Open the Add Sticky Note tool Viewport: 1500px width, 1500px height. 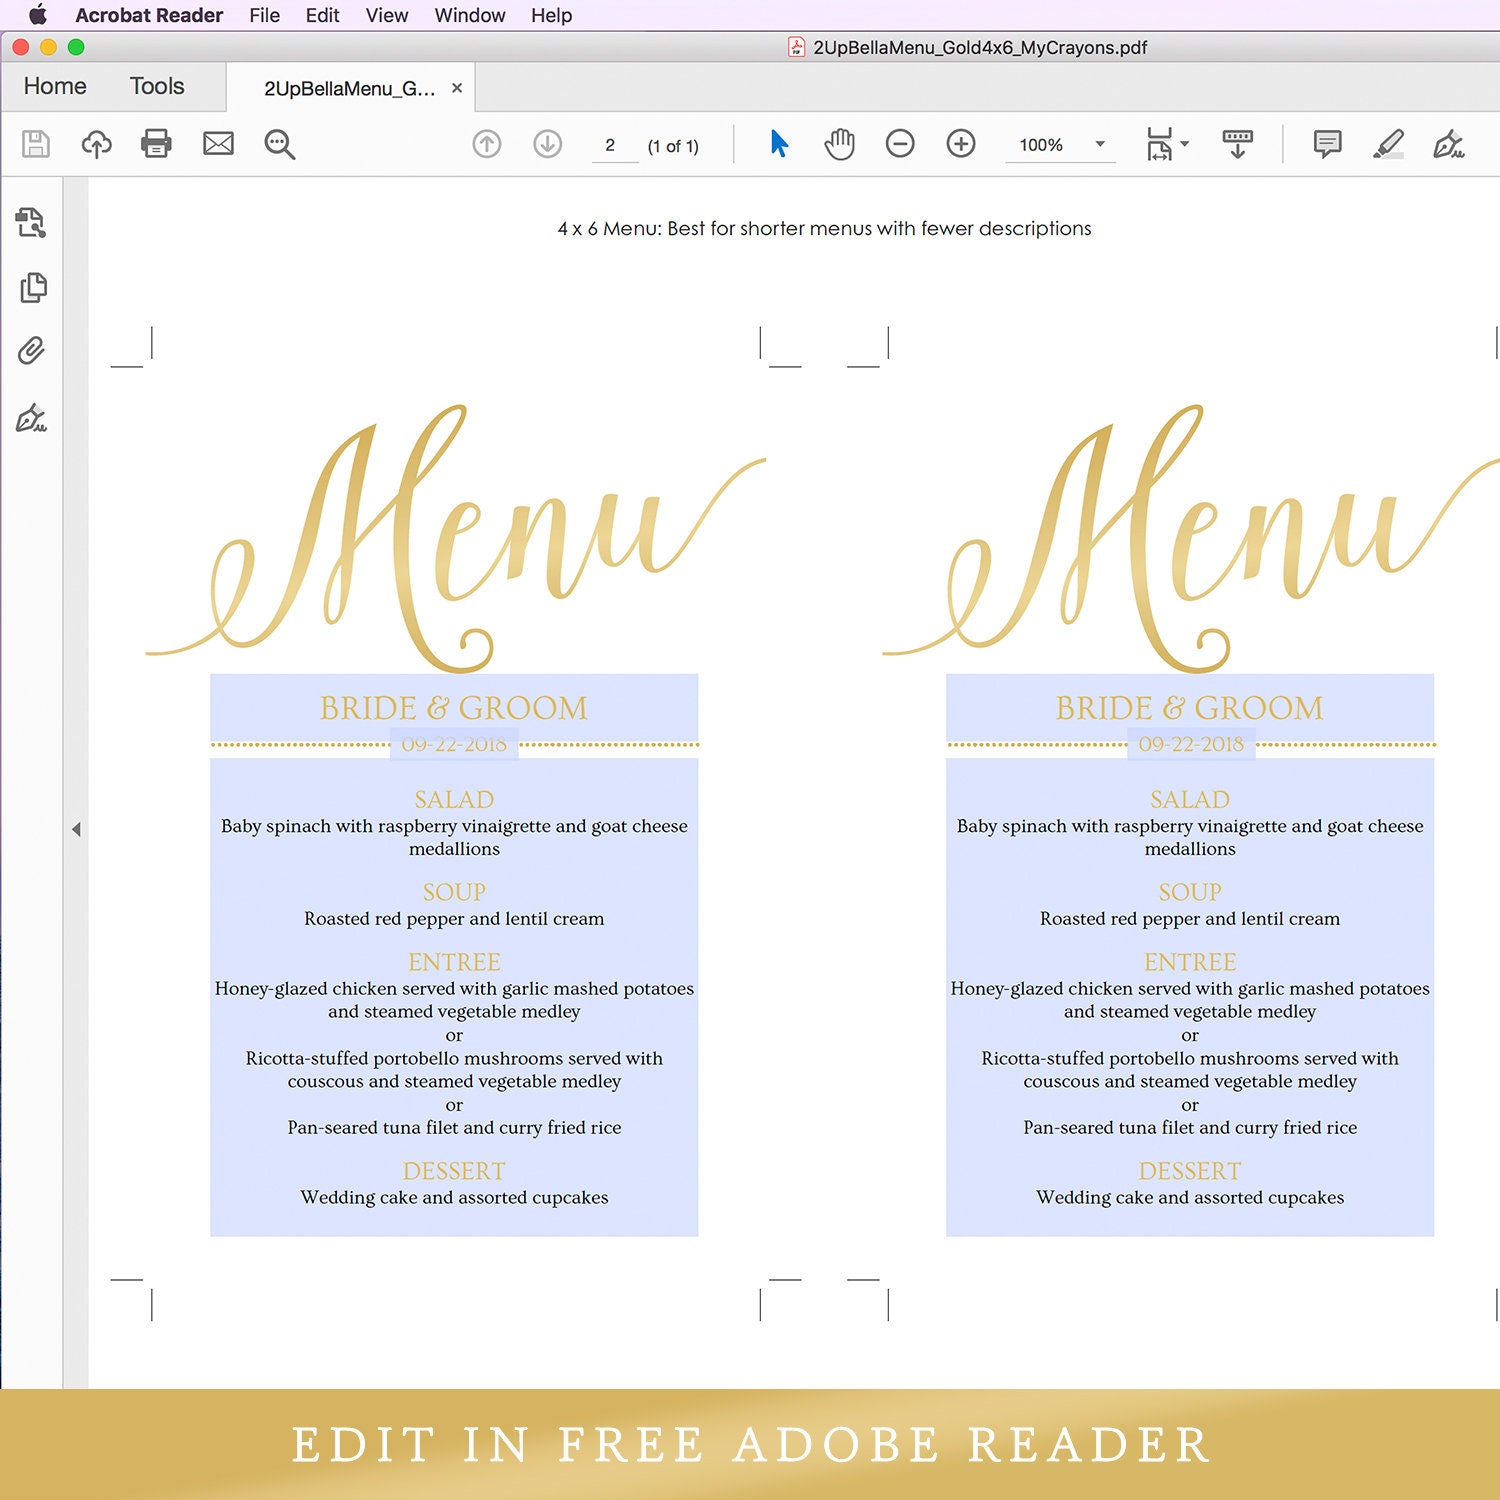pos(1327,144)
